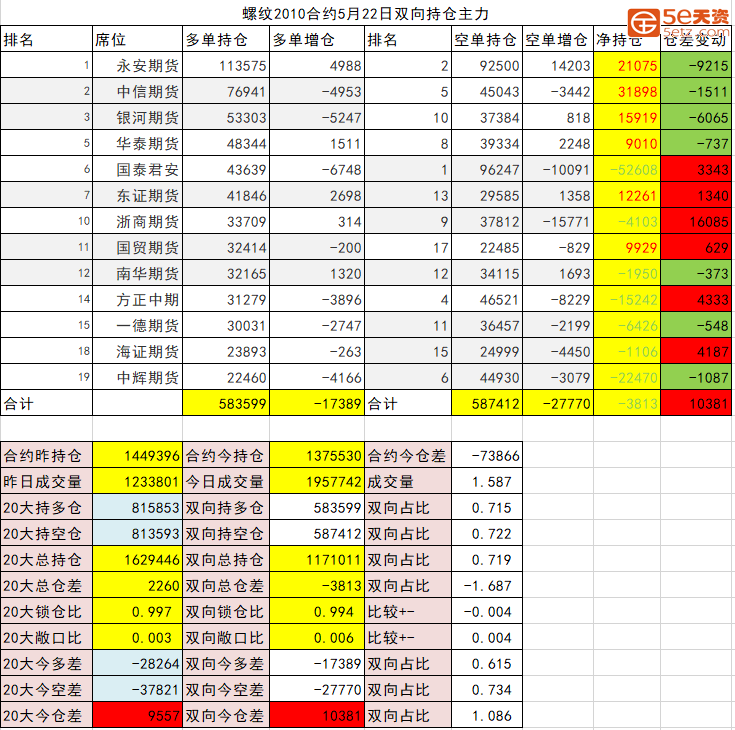Click the green cell showing -9215

tap(697, 66)
